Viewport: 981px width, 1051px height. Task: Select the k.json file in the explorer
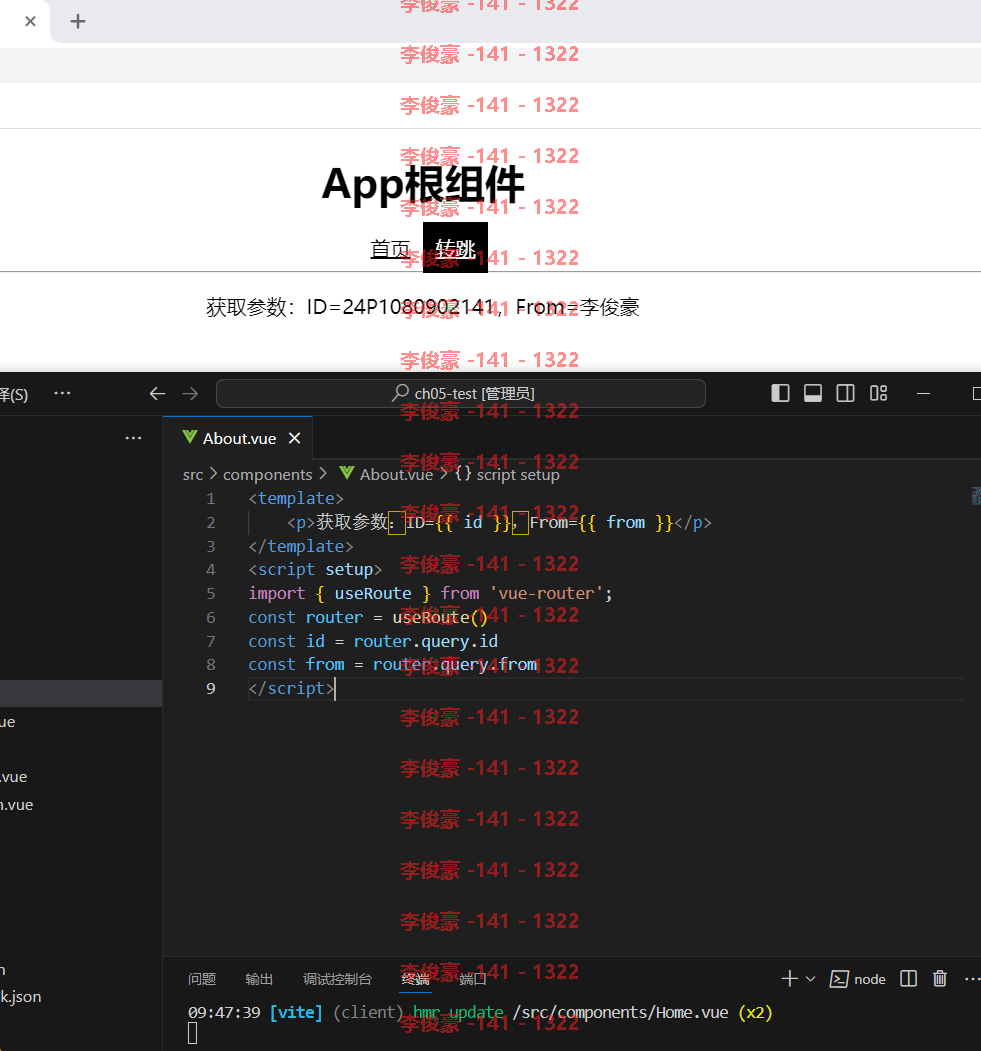(21, 997)
